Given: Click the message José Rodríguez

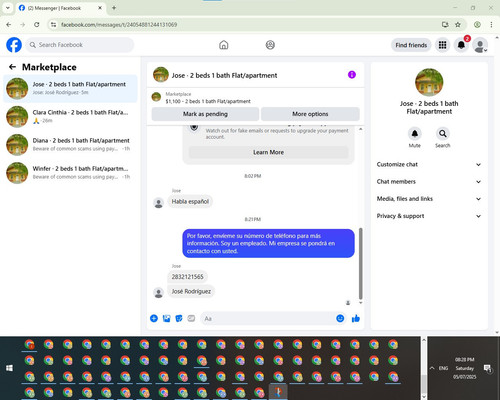Looking at the screenshot, I should pos(191,291).
